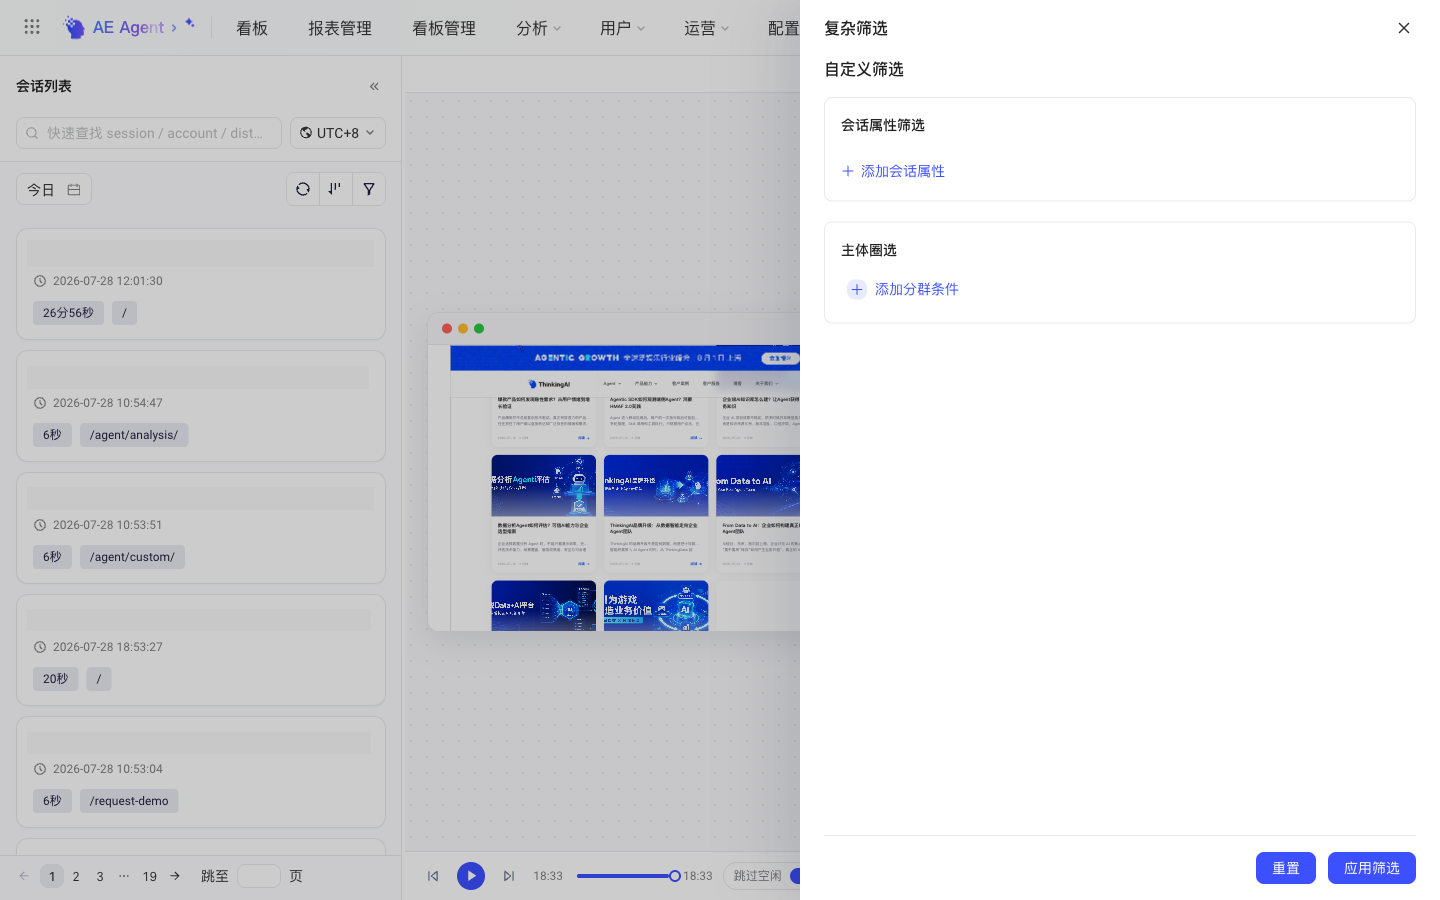The width and height of the screenshot is (1440, 900).
Task: Click the sparkle icon beside AE Agent
Action: (189, 24)
